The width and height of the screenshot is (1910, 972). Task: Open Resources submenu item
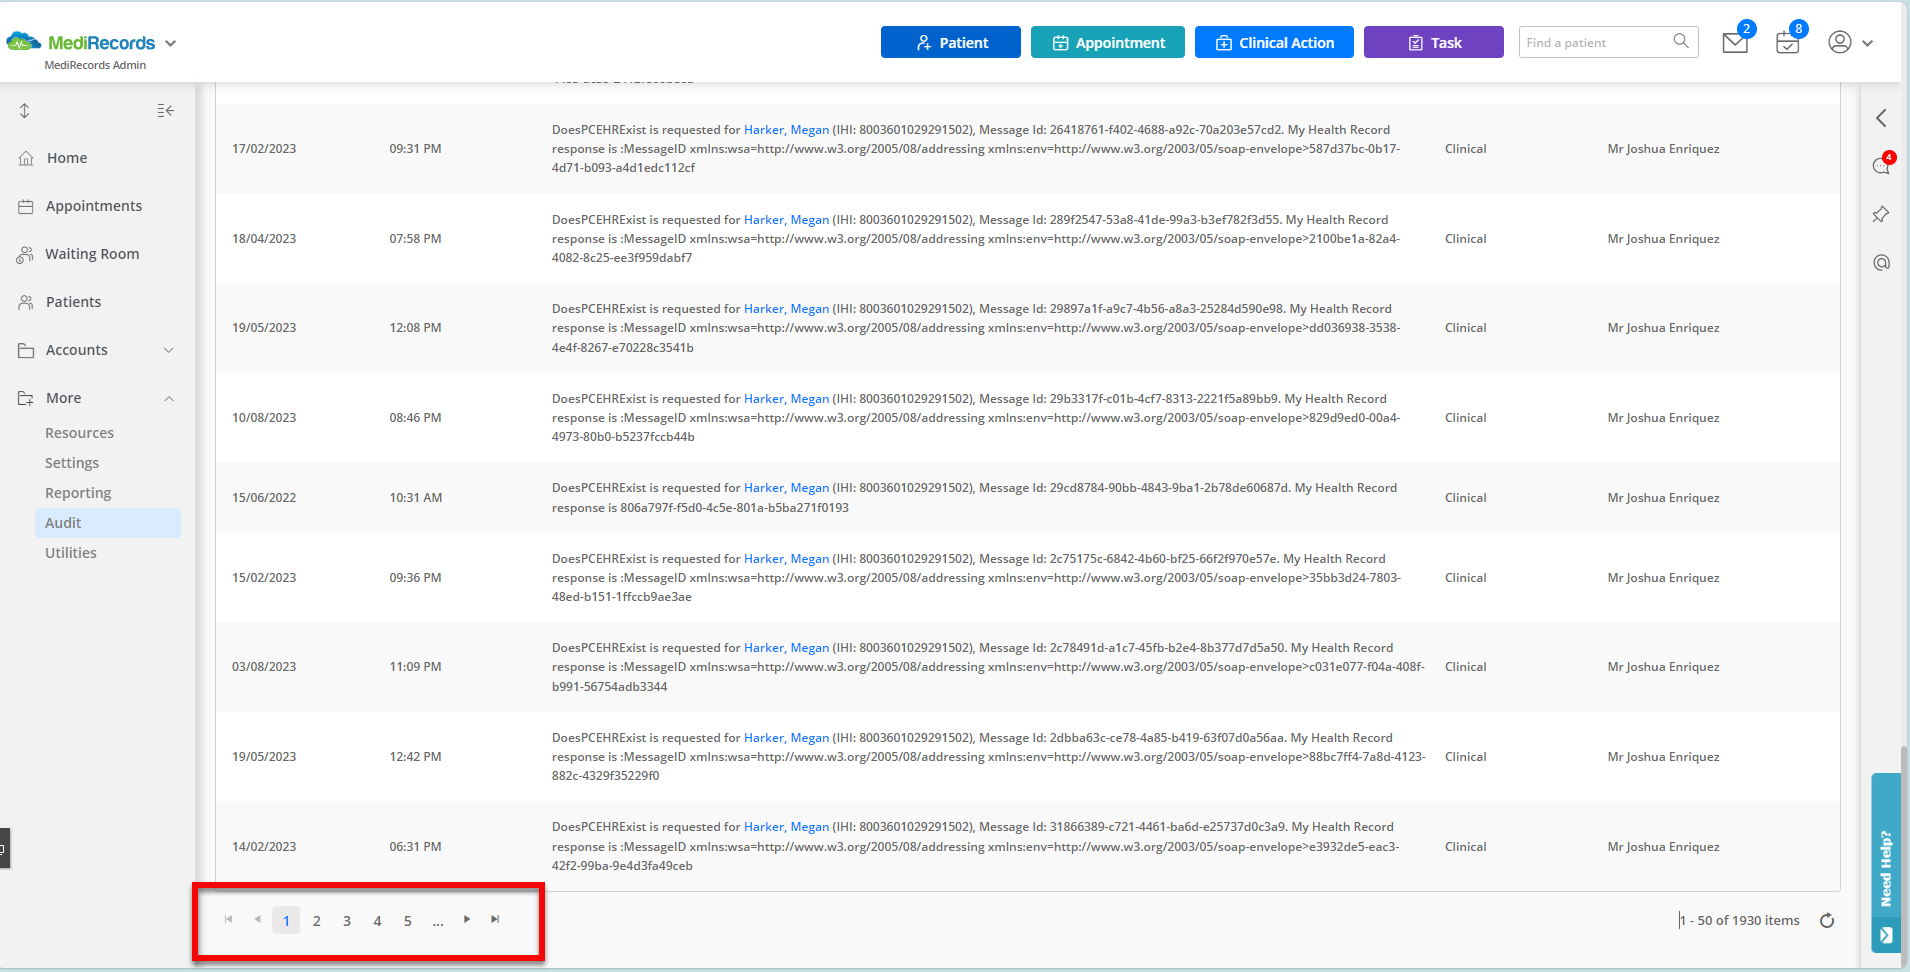tap(79, 433)
